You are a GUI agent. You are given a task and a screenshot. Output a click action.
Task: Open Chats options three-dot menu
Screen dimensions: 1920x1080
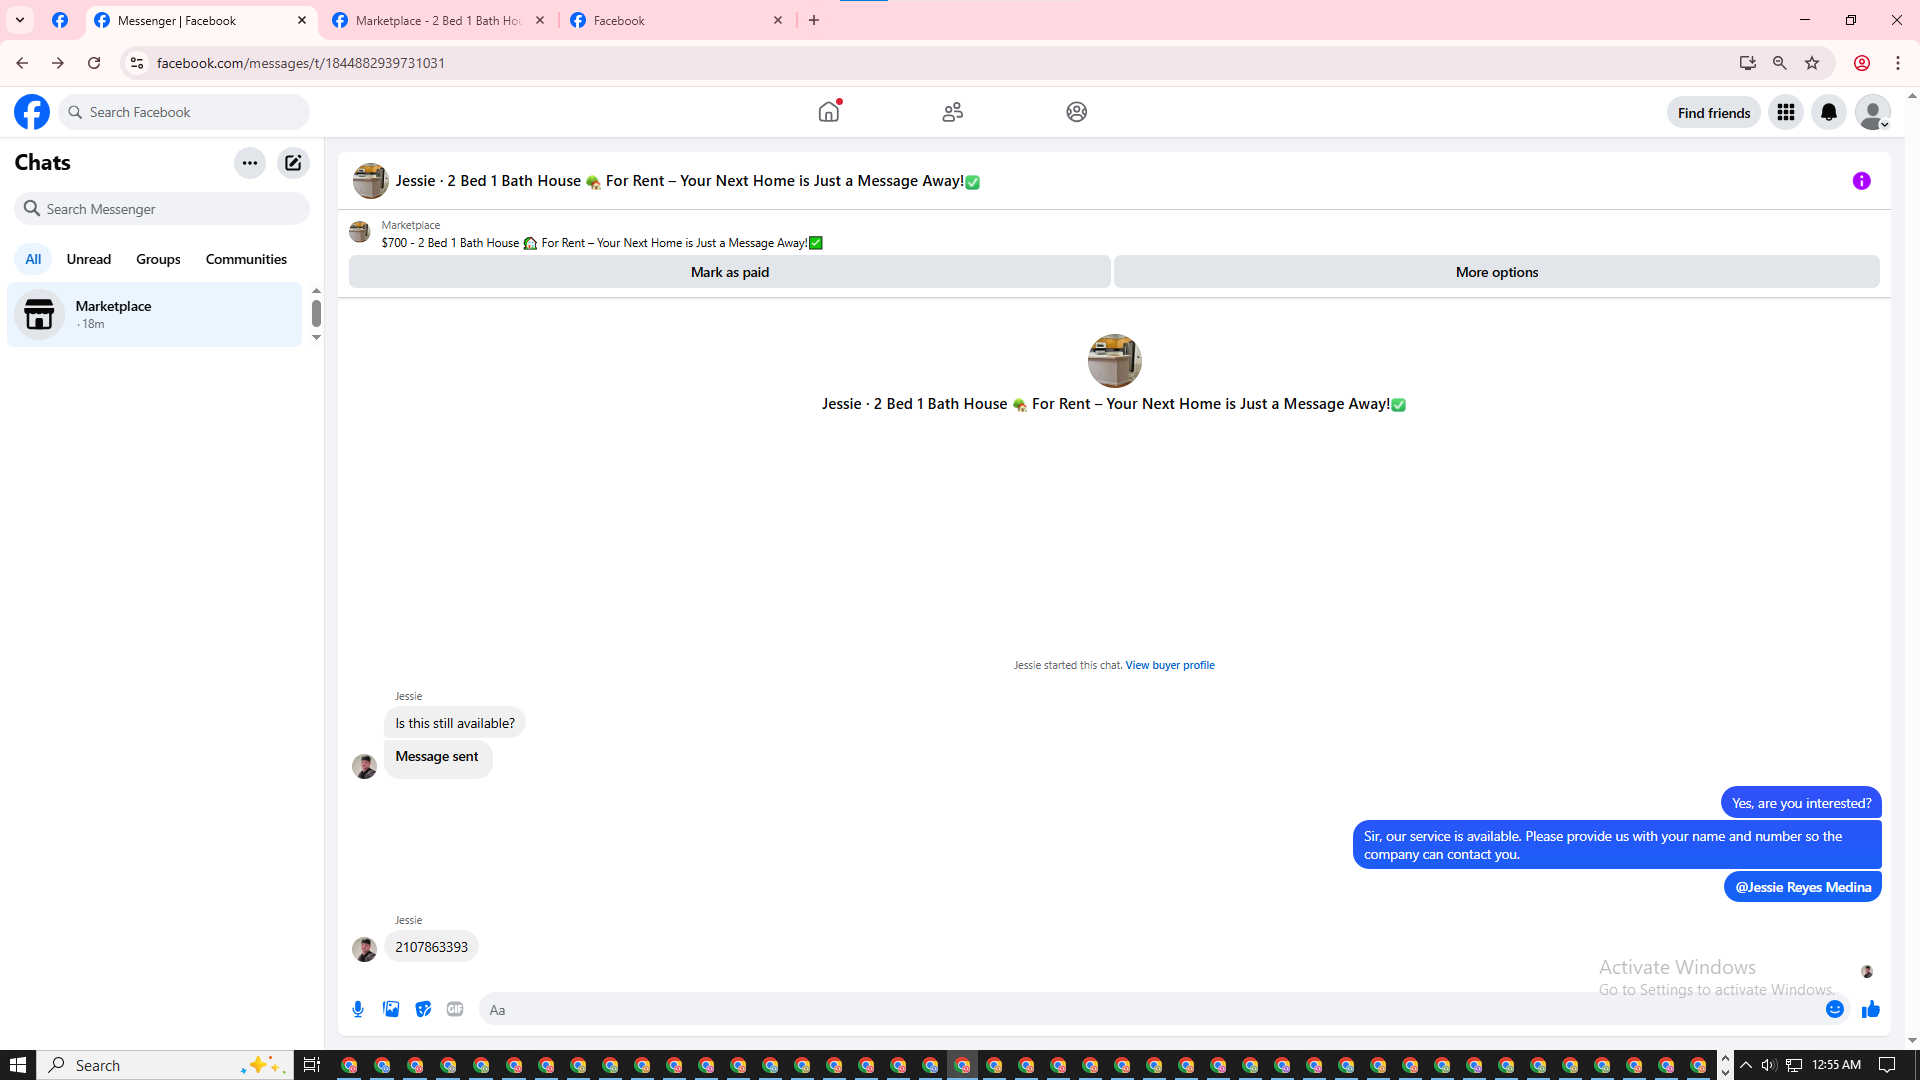pyautogui.click(x=250, y=163)
